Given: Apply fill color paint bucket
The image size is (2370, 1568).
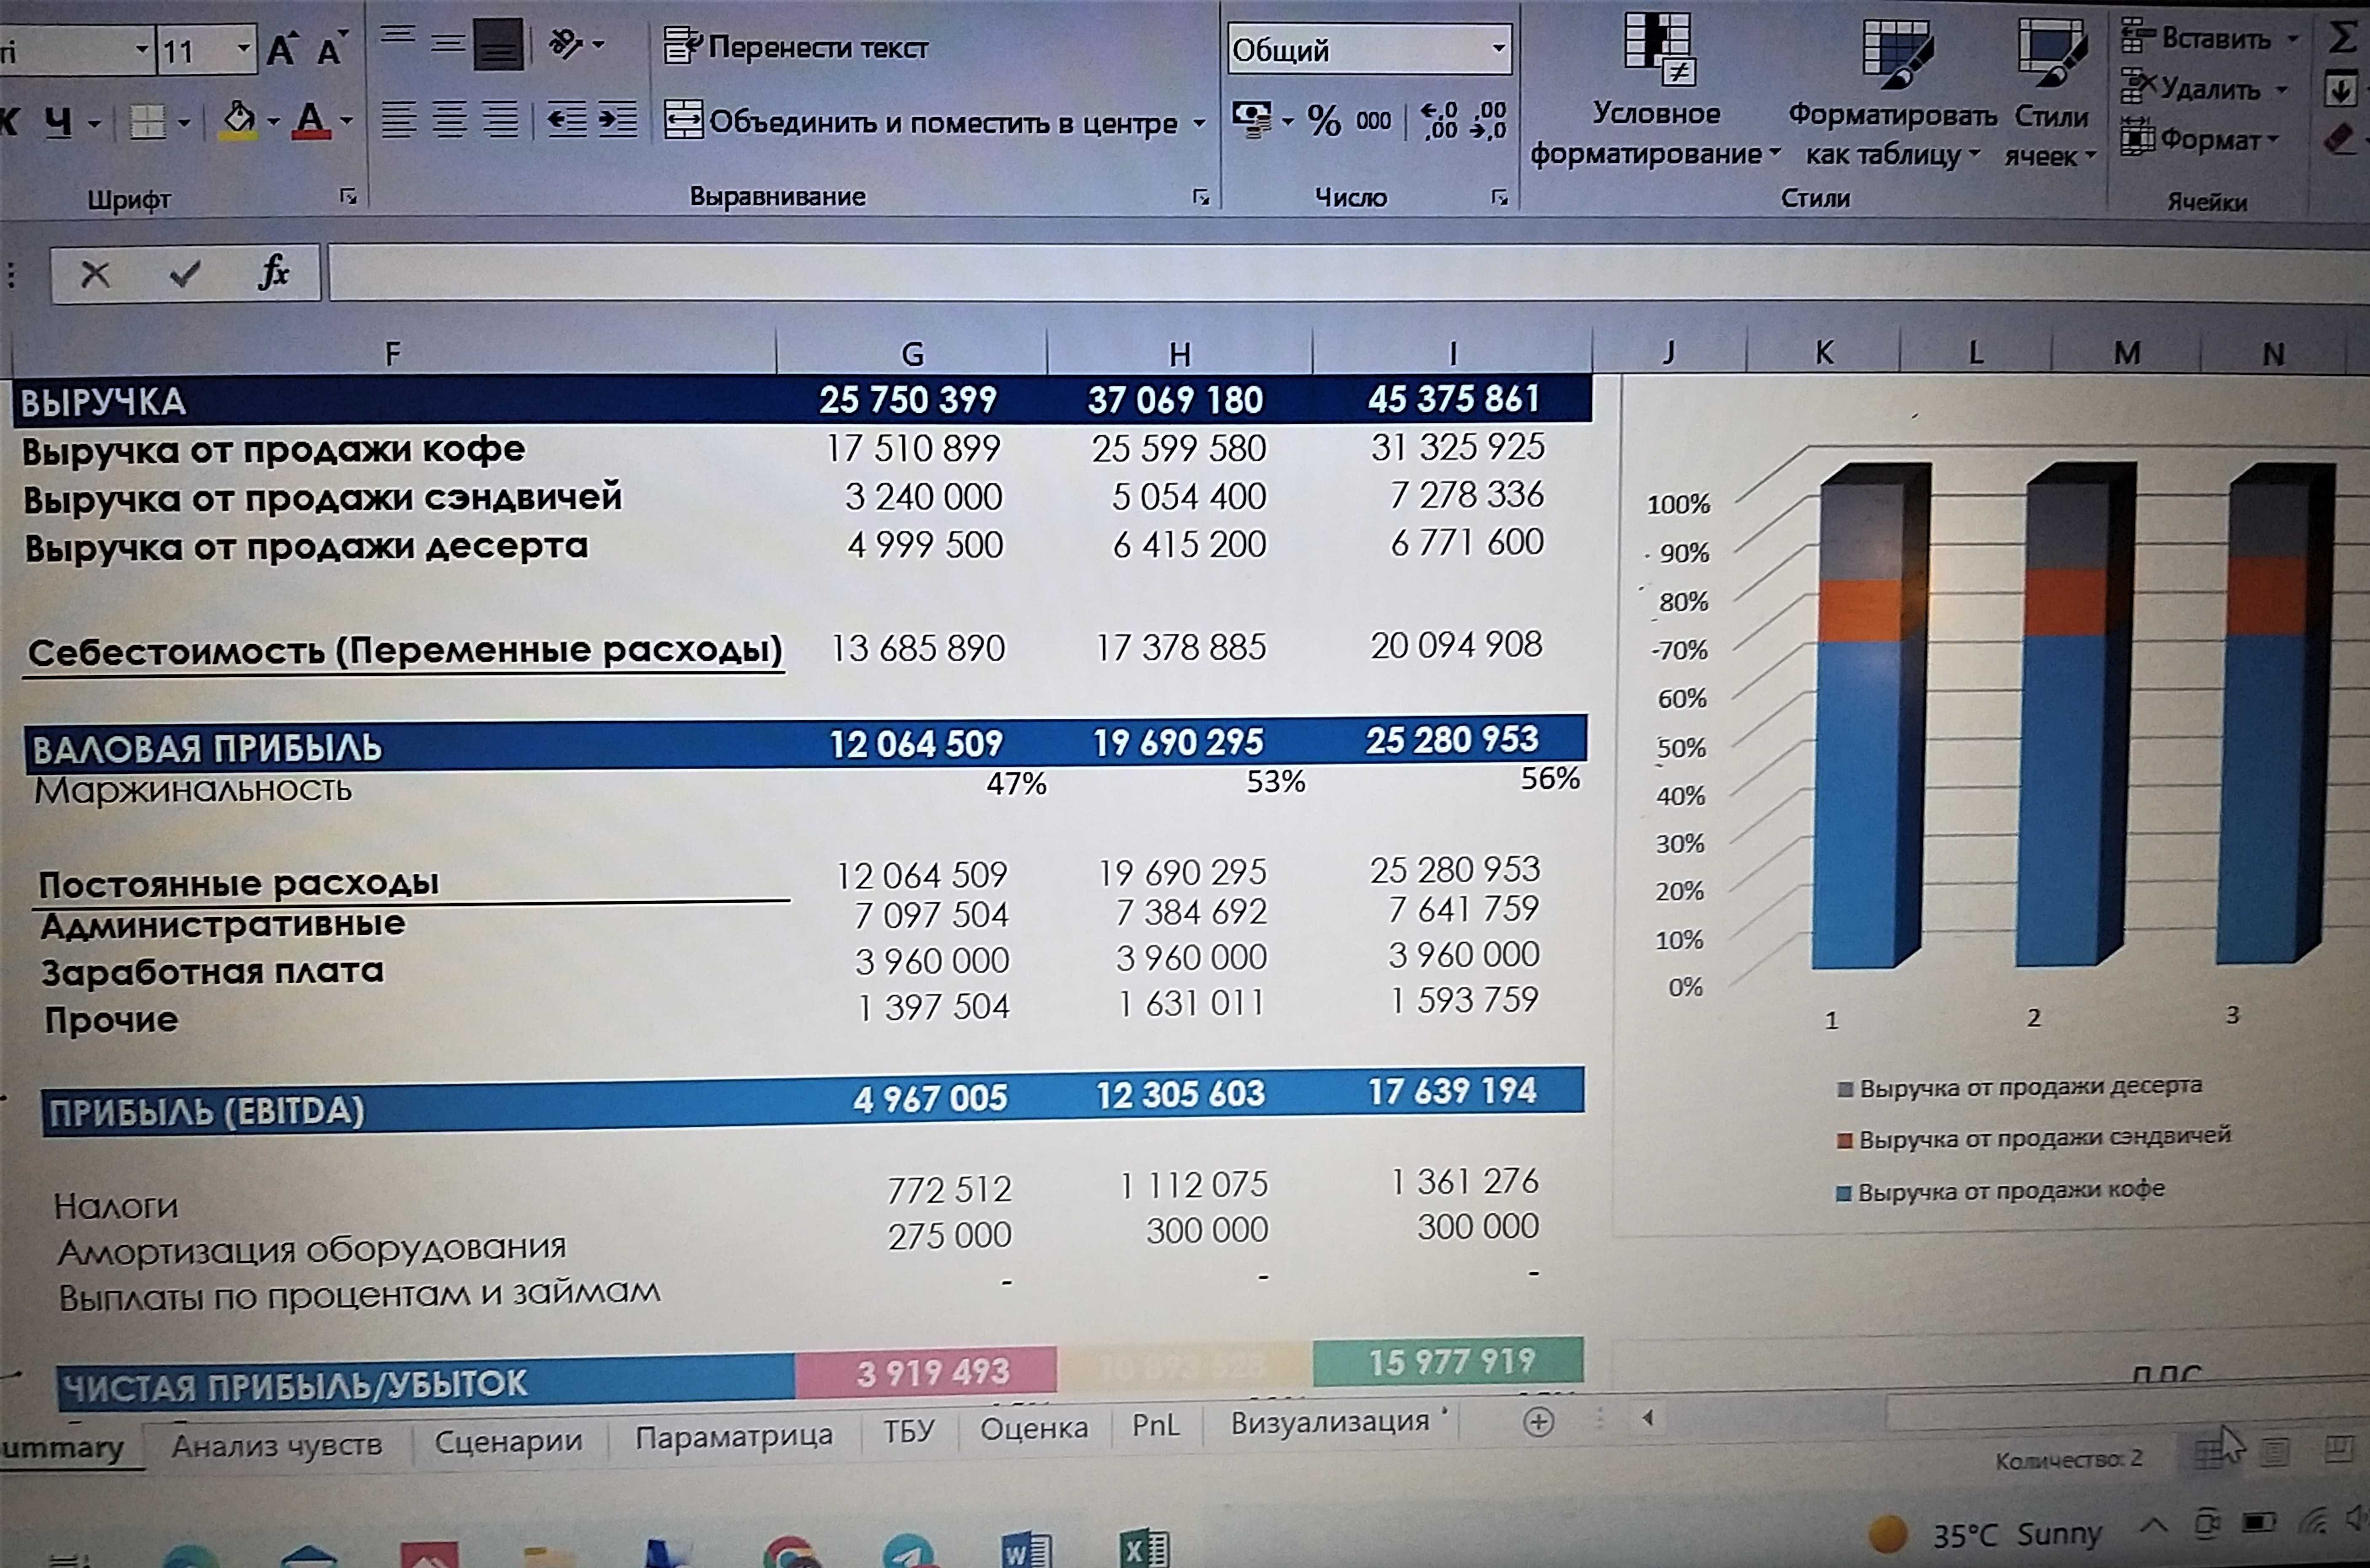Looking at the screenshot, I should coord(239,122).
